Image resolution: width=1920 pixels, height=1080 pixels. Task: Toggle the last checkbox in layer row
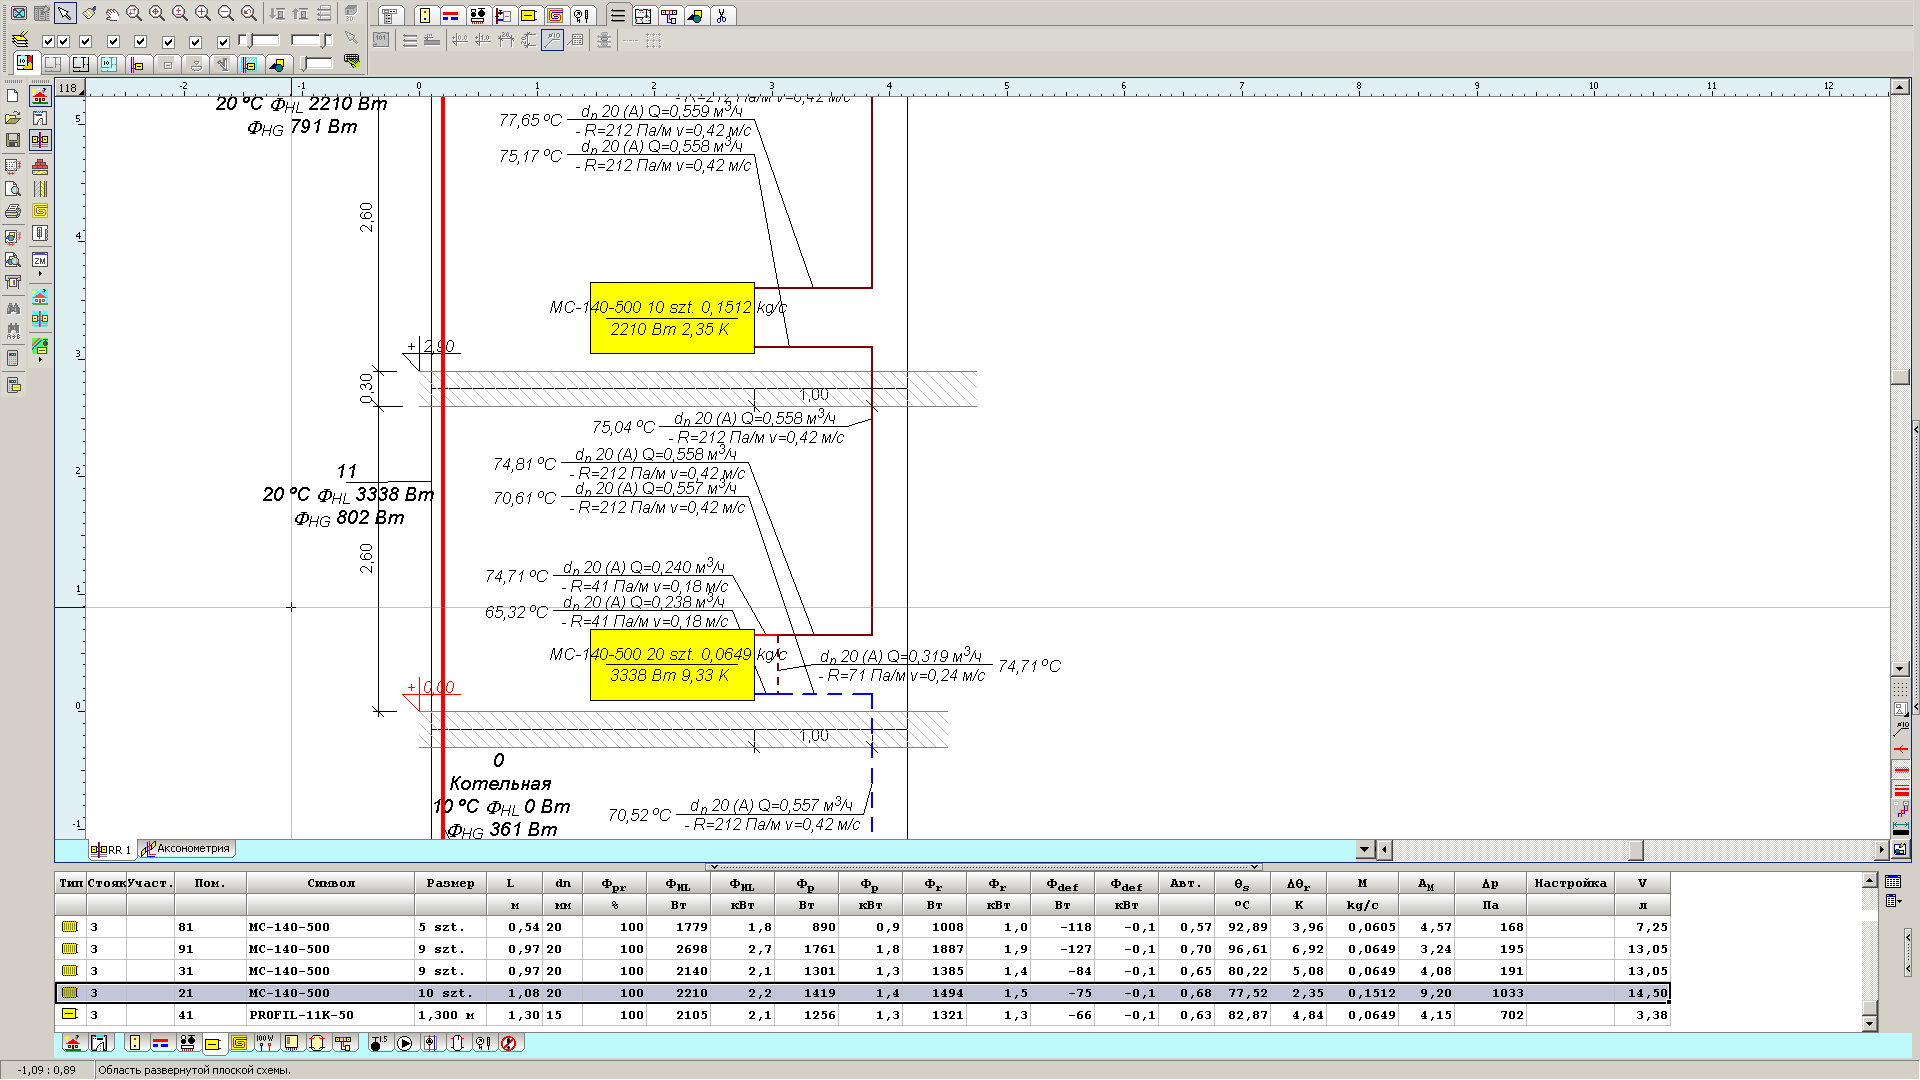pos(223,42)
